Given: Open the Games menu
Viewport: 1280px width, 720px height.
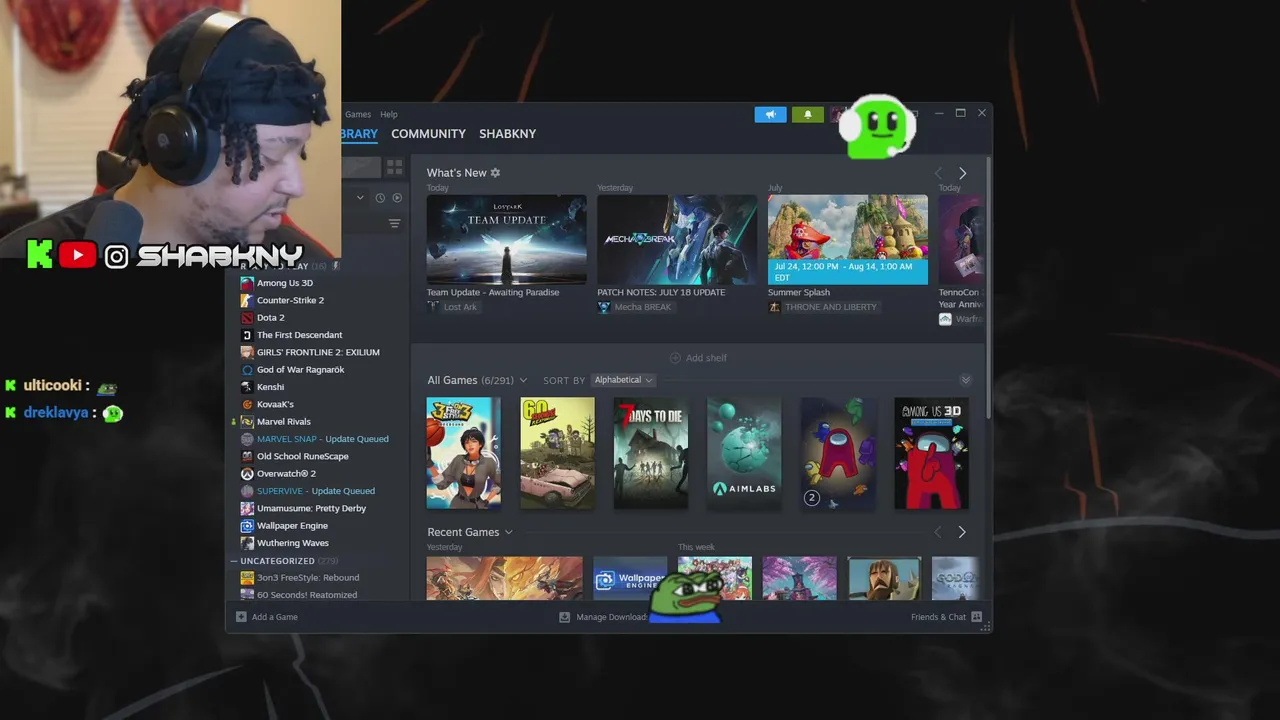Looking at the screenshot, I should tap(358, 115).
